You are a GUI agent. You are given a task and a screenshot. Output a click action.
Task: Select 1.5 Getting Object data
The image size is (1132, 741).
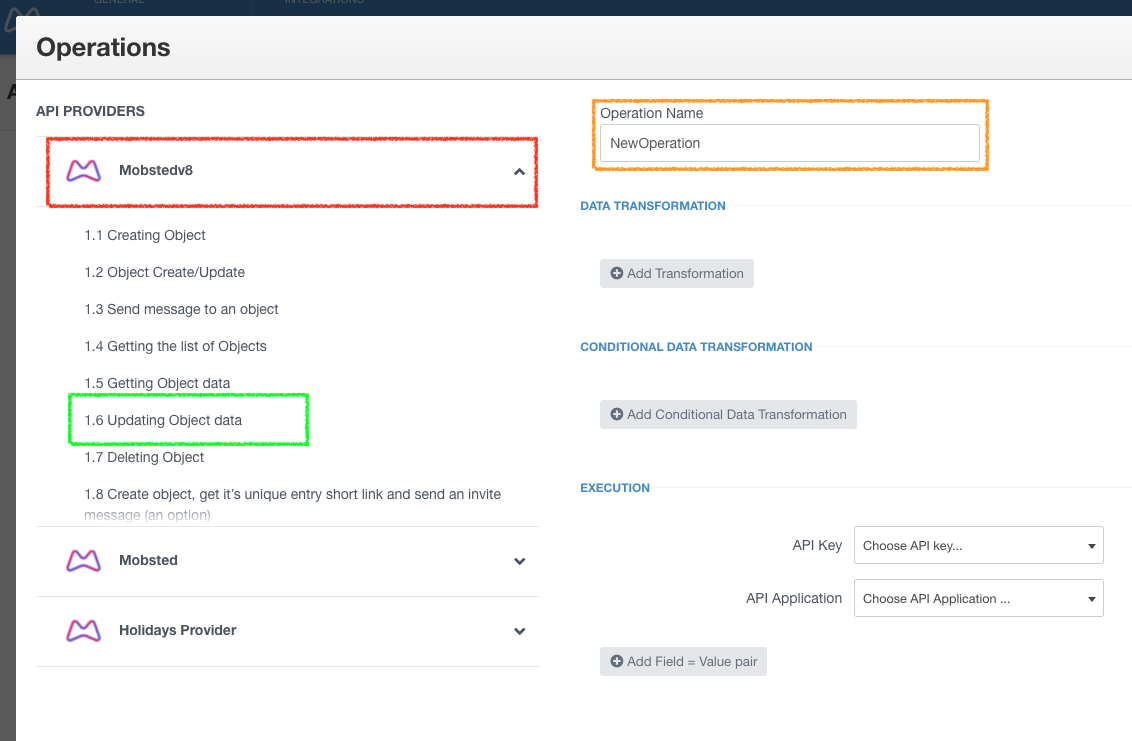157,383
